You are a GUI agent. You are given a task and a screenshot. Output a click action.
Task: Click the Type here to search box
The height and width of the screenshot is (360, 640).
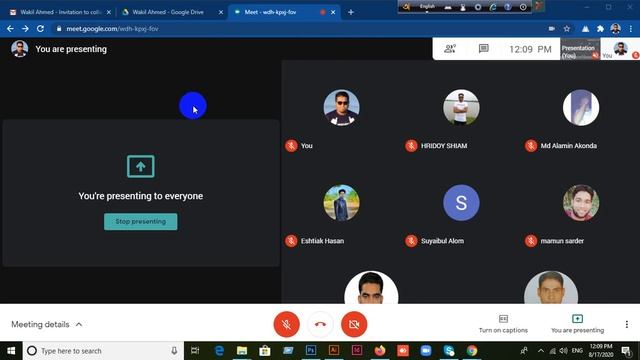point(103,351)
